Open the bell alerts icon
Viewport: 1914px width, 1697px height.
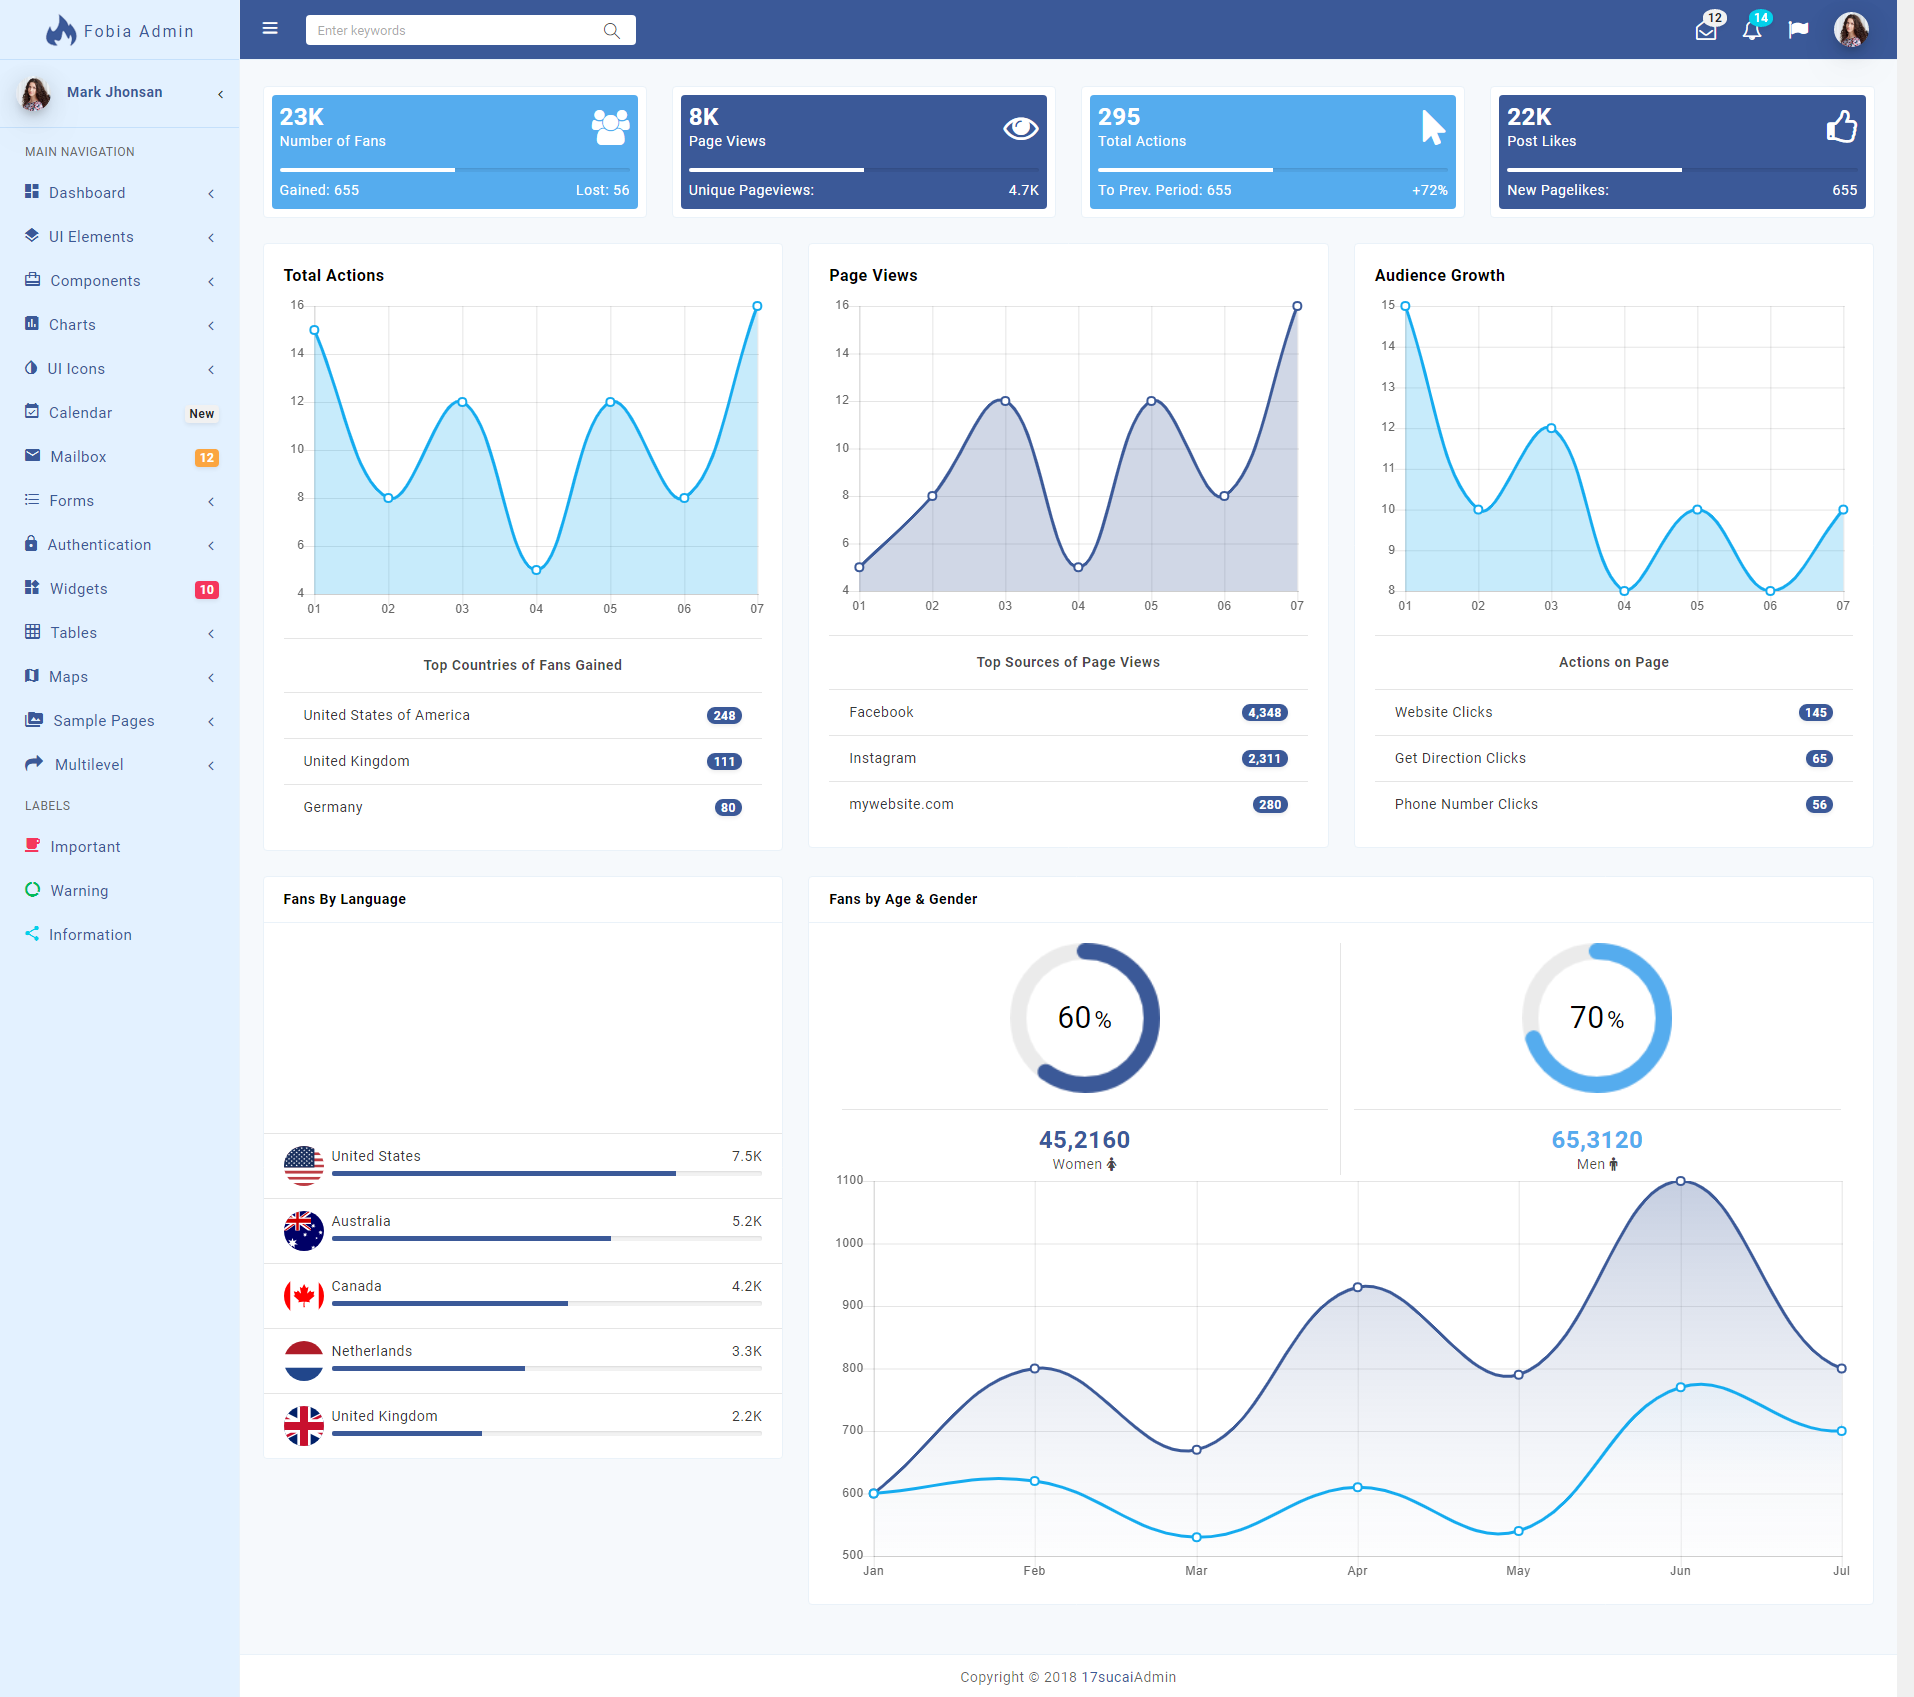(x=1752, y=30)
